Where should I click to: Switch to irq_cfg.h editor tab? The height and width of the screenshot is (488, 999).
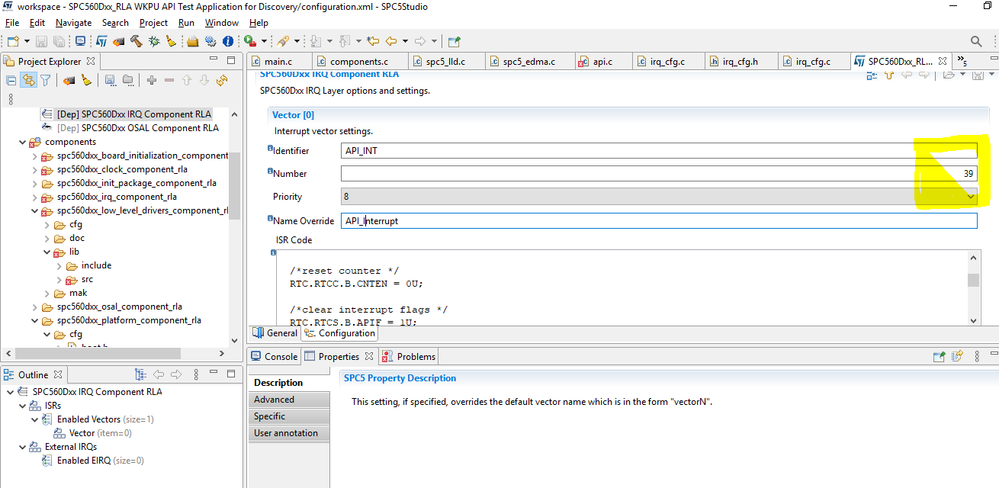tap(740, 62)
